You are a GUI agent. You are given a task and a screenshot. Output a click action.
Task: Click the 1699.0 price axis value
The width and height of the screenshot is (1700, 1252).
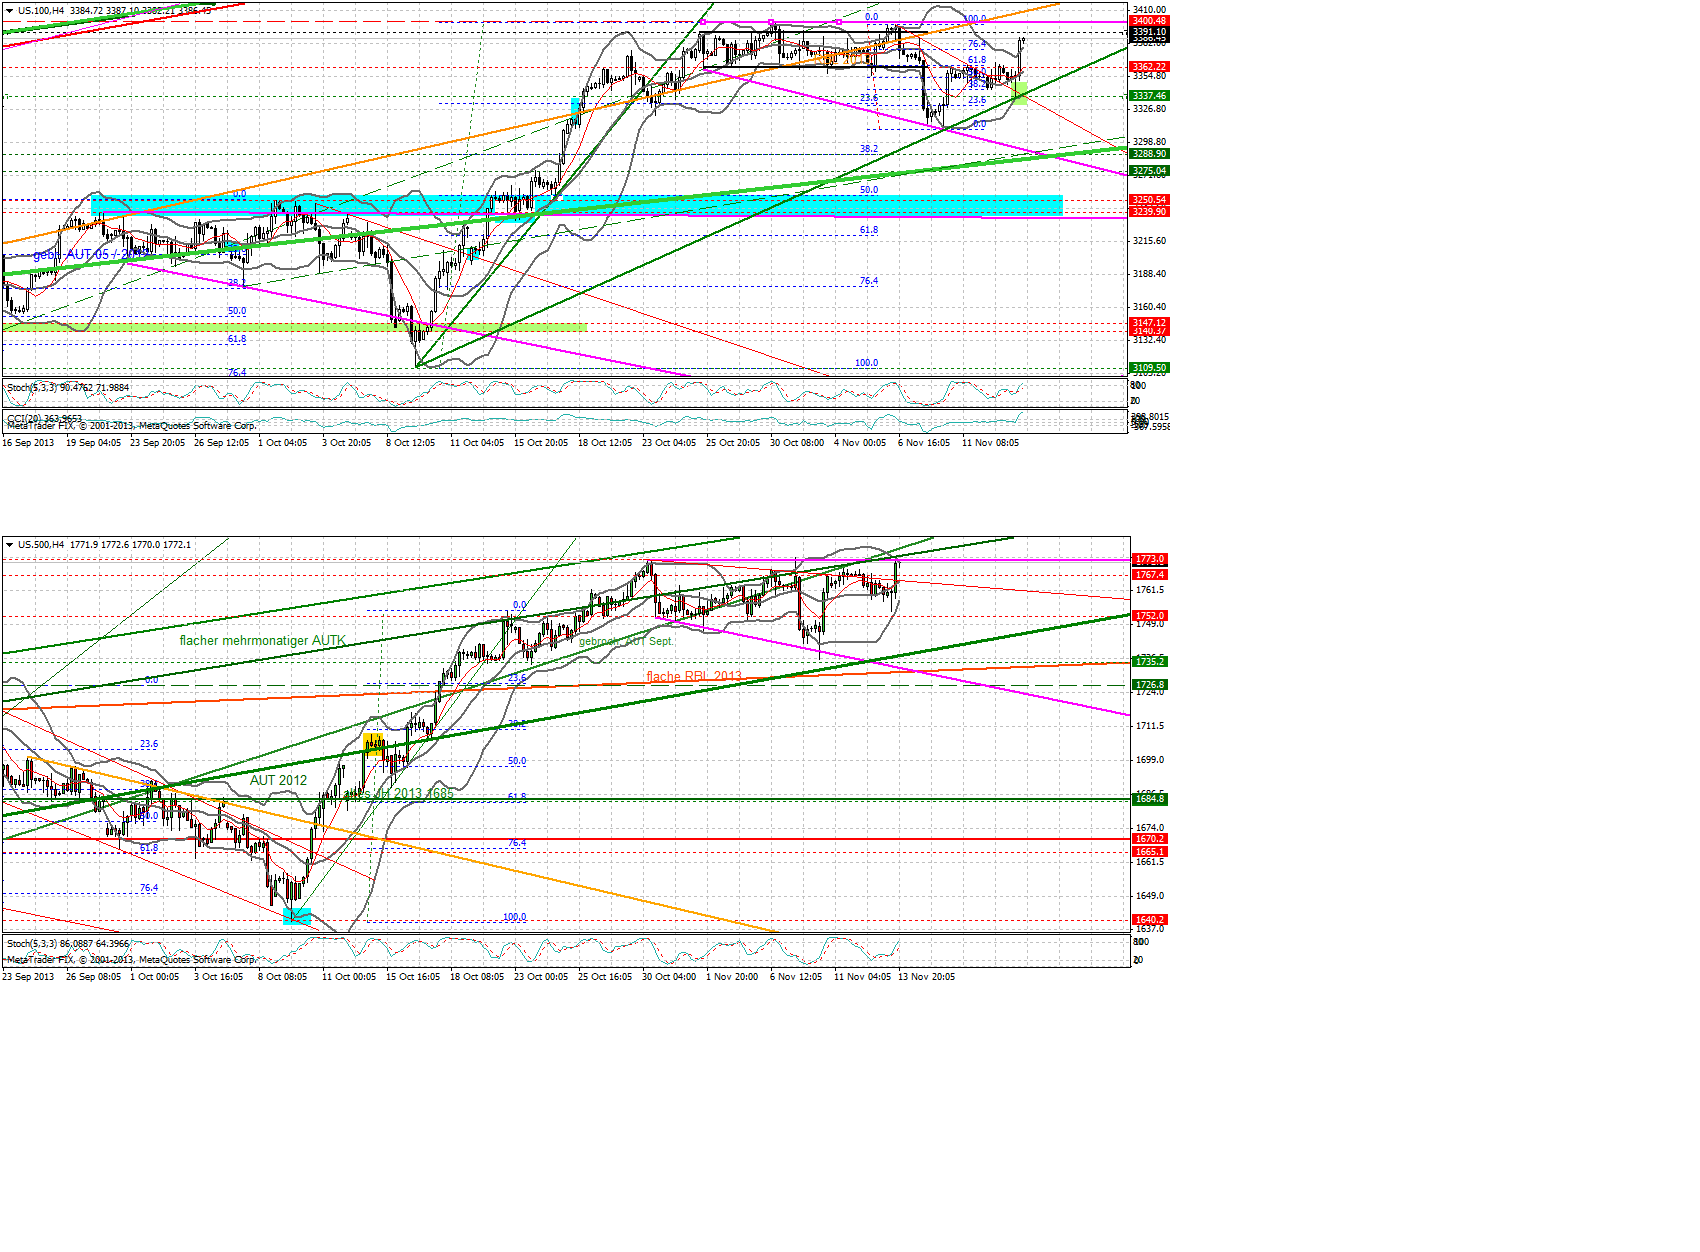(1149, 760)
